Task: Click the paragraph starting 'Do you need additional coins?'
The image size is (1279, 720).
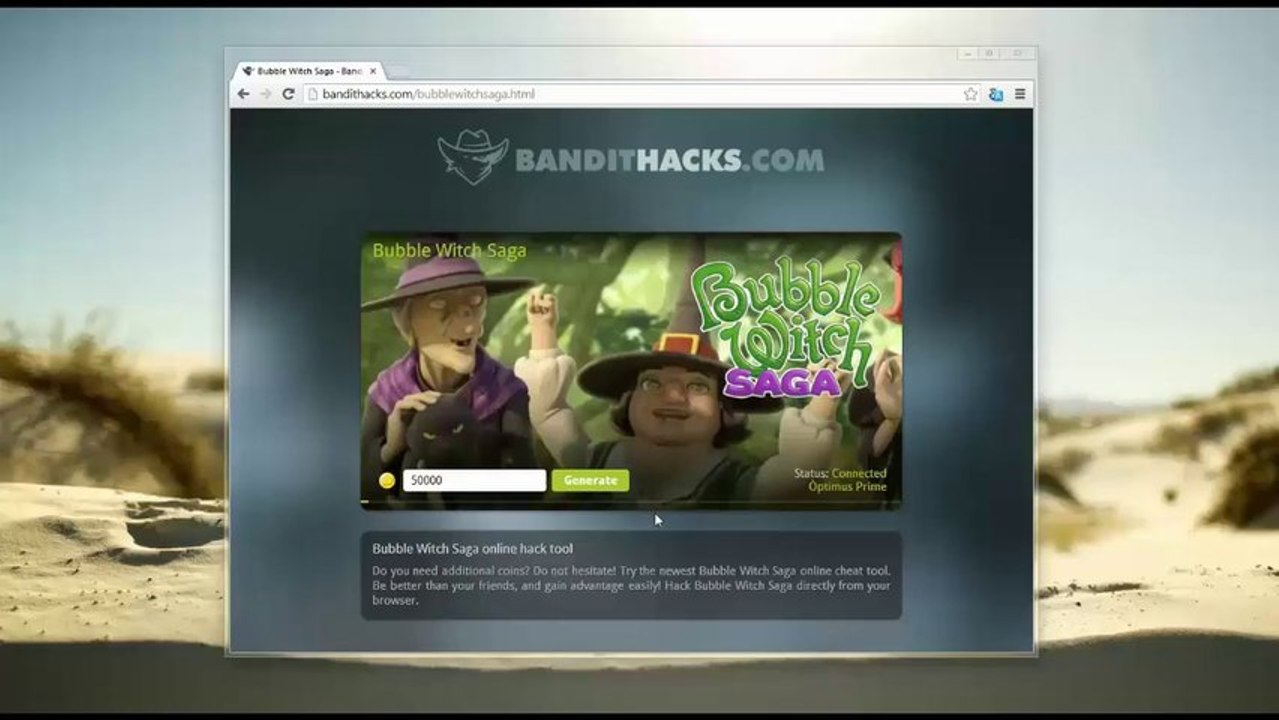Action: (631, 586)
